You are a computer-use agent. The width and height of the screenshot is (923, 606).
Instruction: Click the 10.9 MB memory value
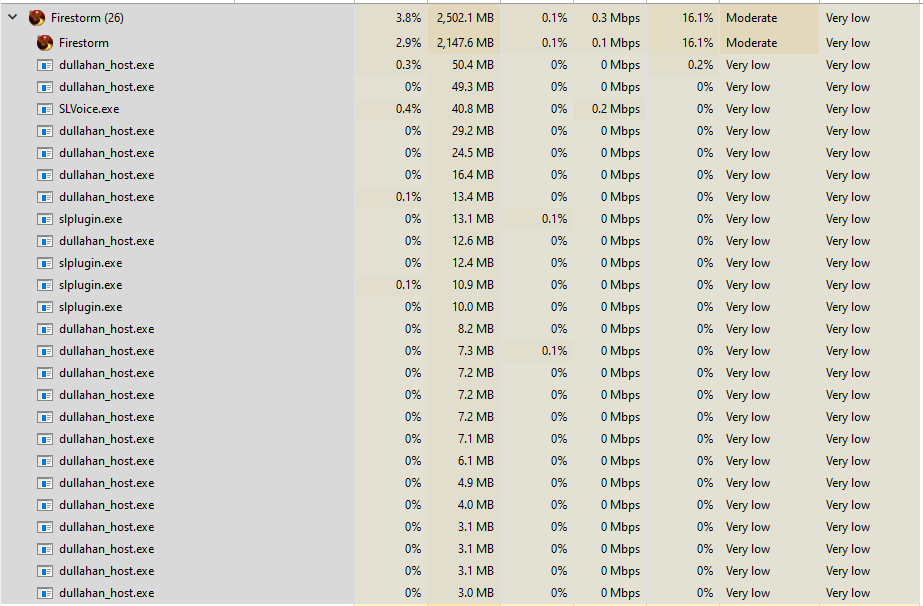[473, 285]
